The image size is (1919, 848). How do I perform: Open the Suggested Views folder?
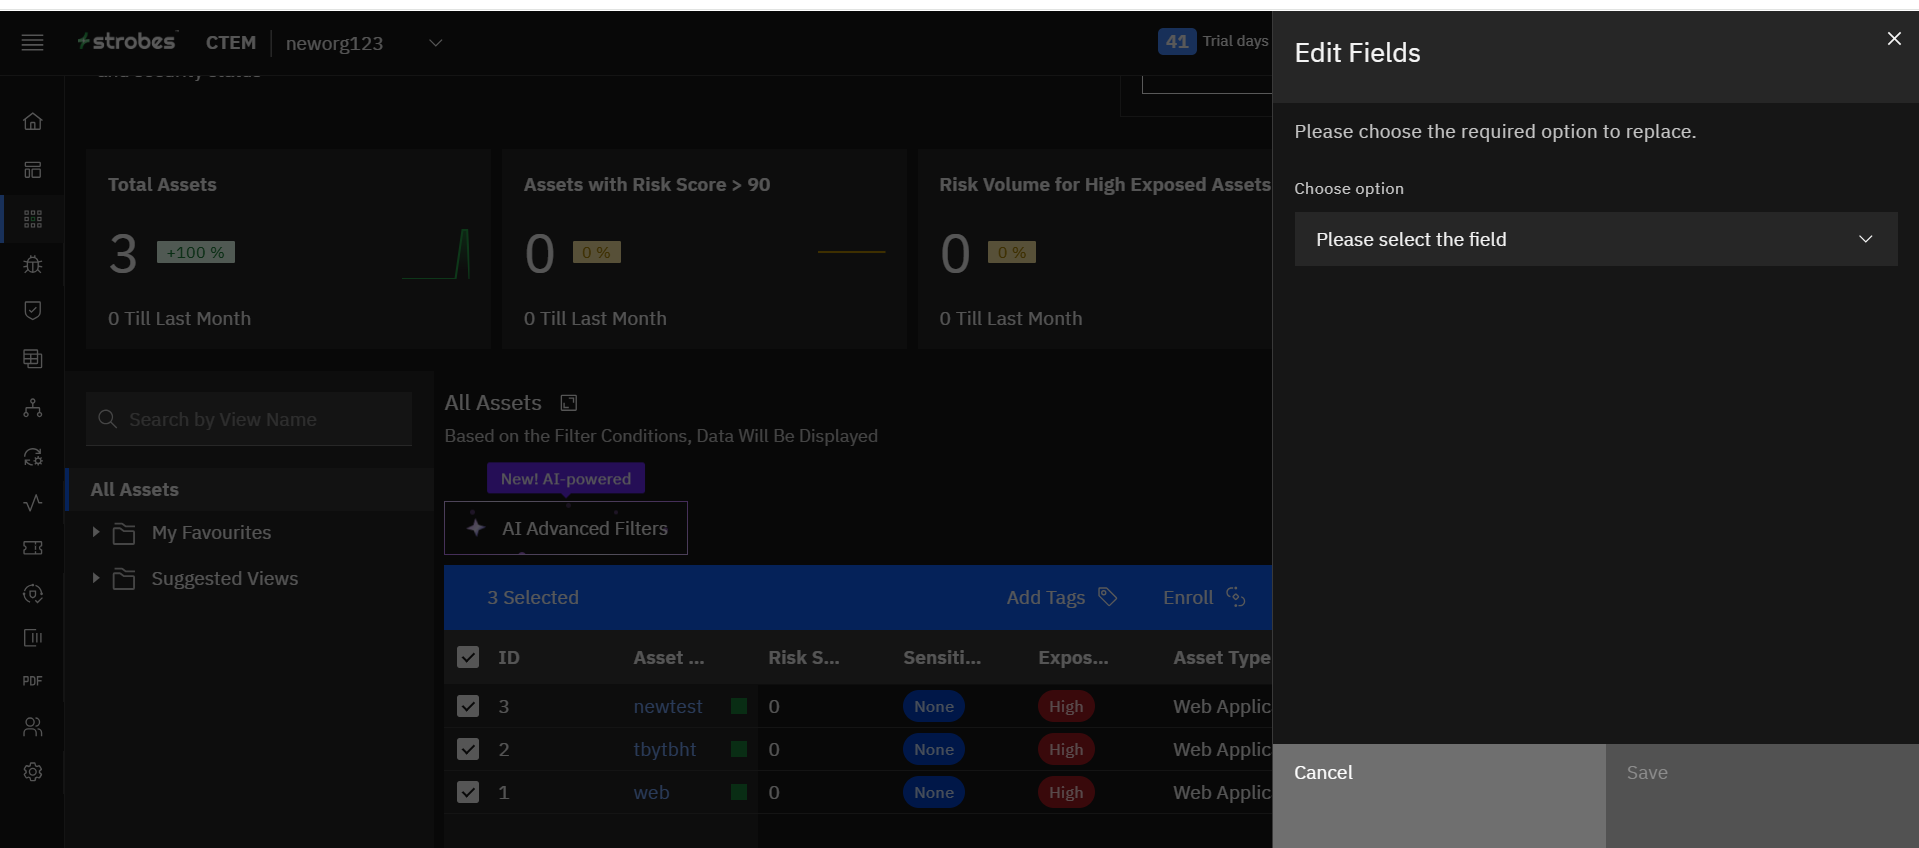[96, 578]
